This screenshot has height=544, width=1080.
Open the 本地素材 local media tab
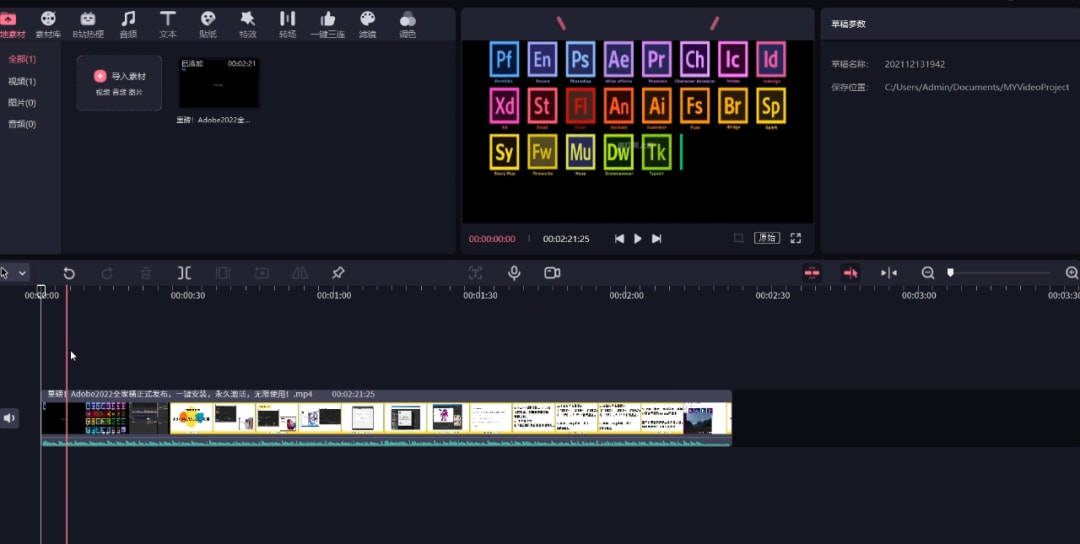tap(10, 25)
